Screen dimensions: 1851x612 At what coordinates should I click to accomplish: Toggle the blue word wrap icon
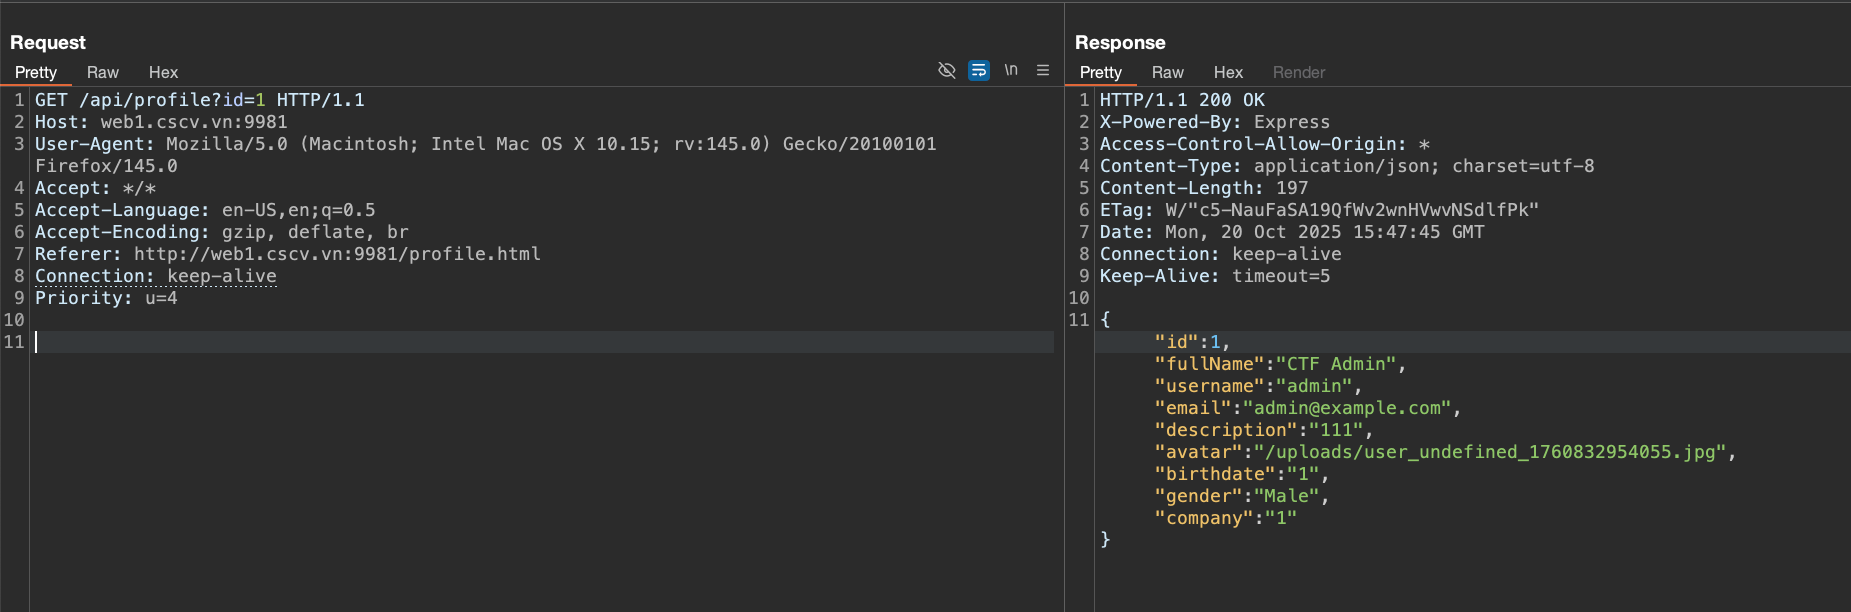coord(979,70)
